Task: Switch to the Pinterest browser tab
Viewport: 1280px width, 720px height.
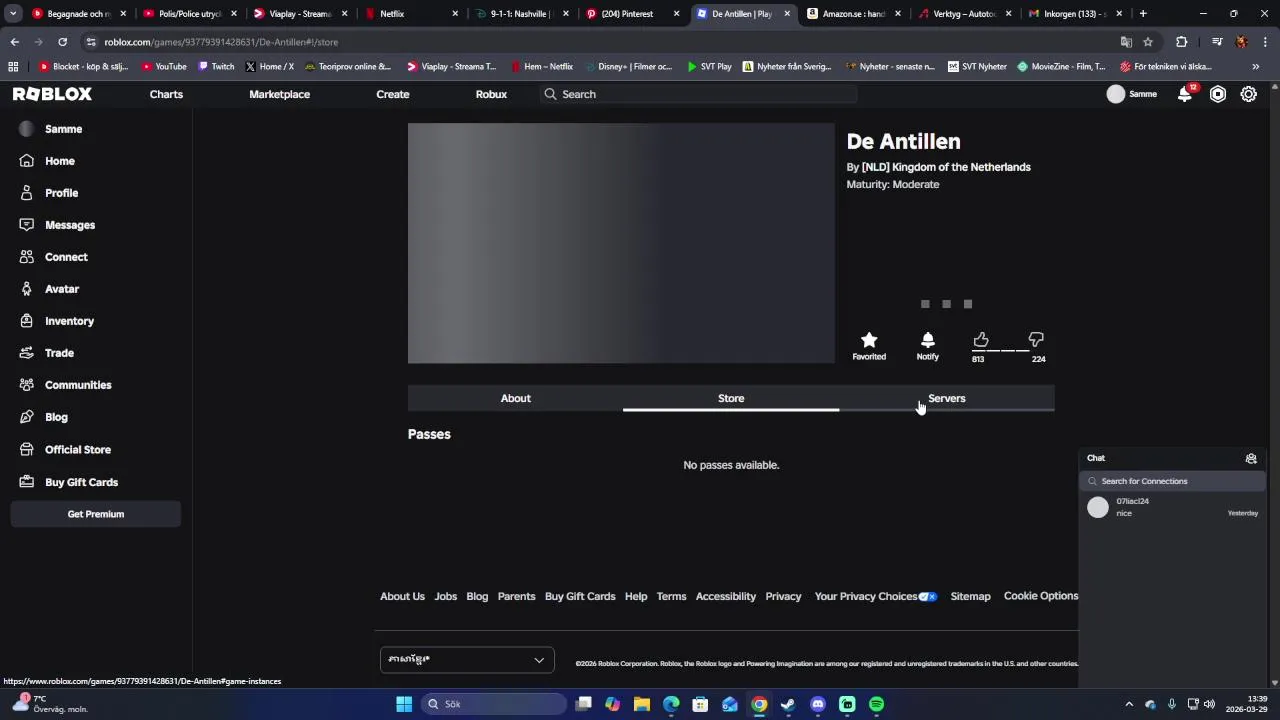Action: pyautogui.click(x=630, y=14)
